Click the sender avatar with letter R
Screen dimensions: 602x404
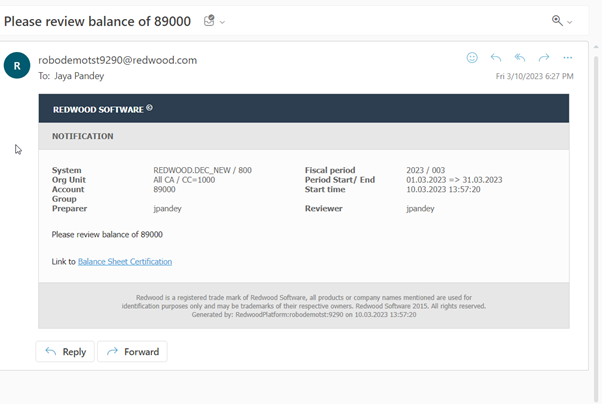tap(17, 65)
